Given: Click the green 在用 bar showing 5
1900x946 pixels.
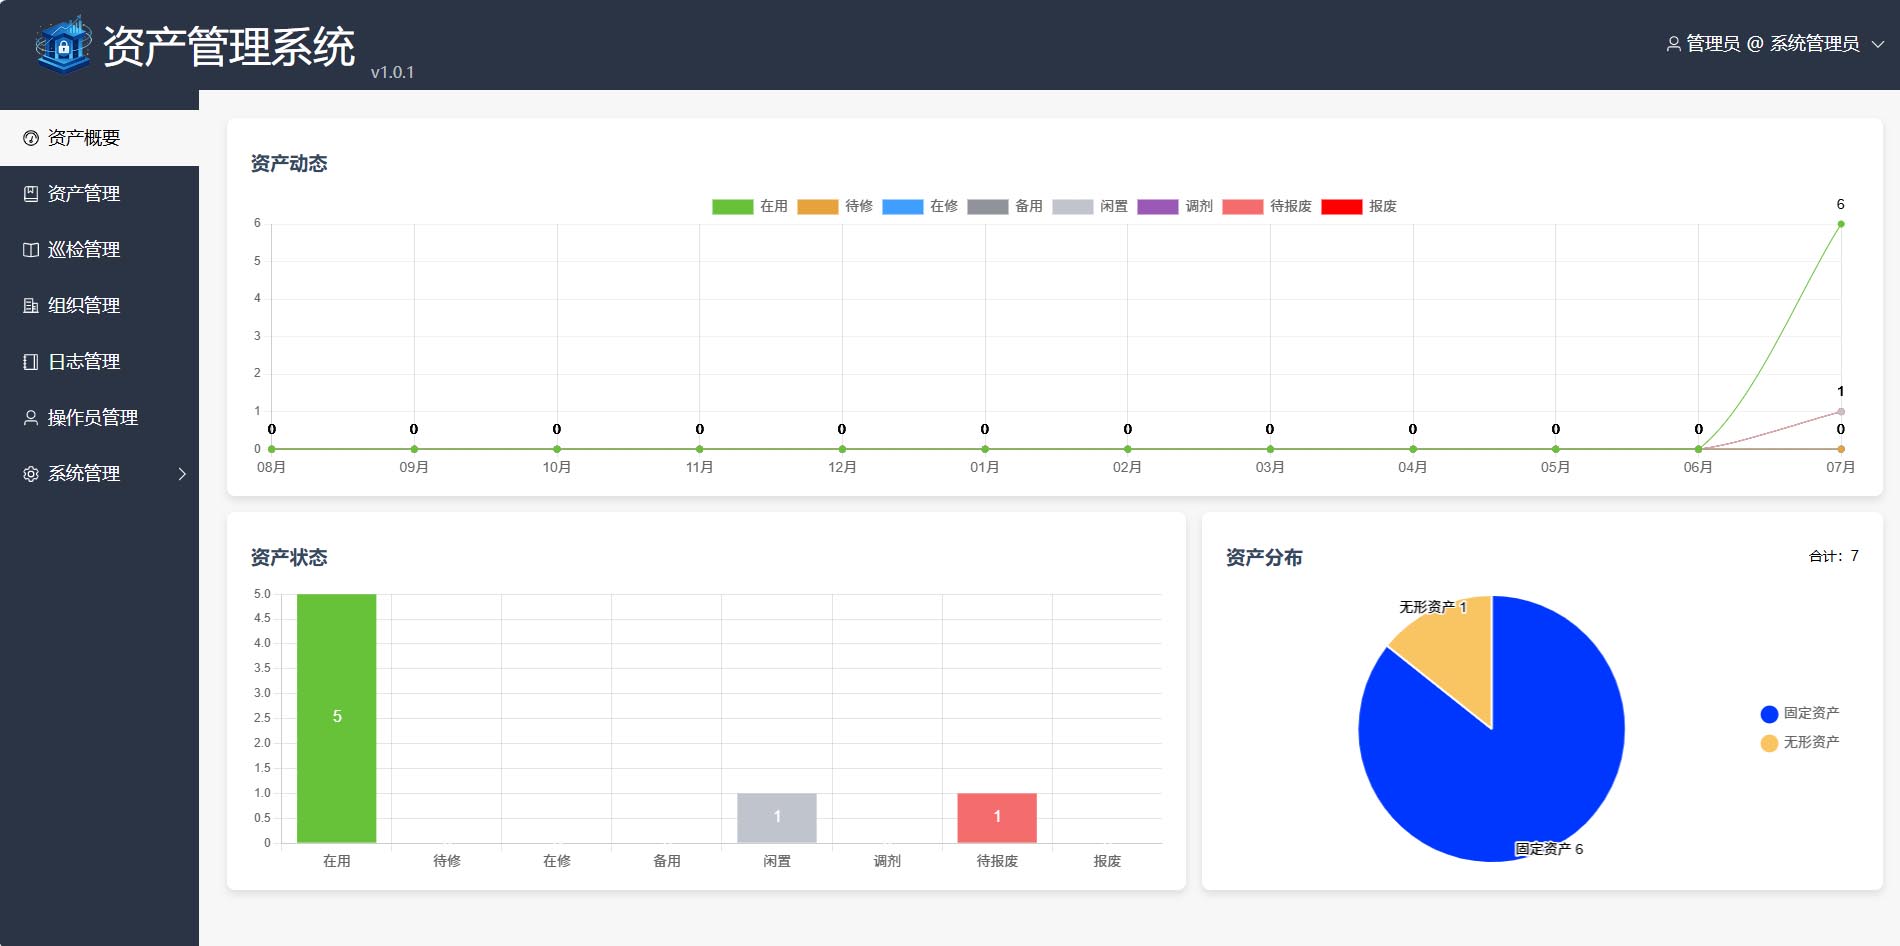Looking at the screenshot, I should coord(337,718).
